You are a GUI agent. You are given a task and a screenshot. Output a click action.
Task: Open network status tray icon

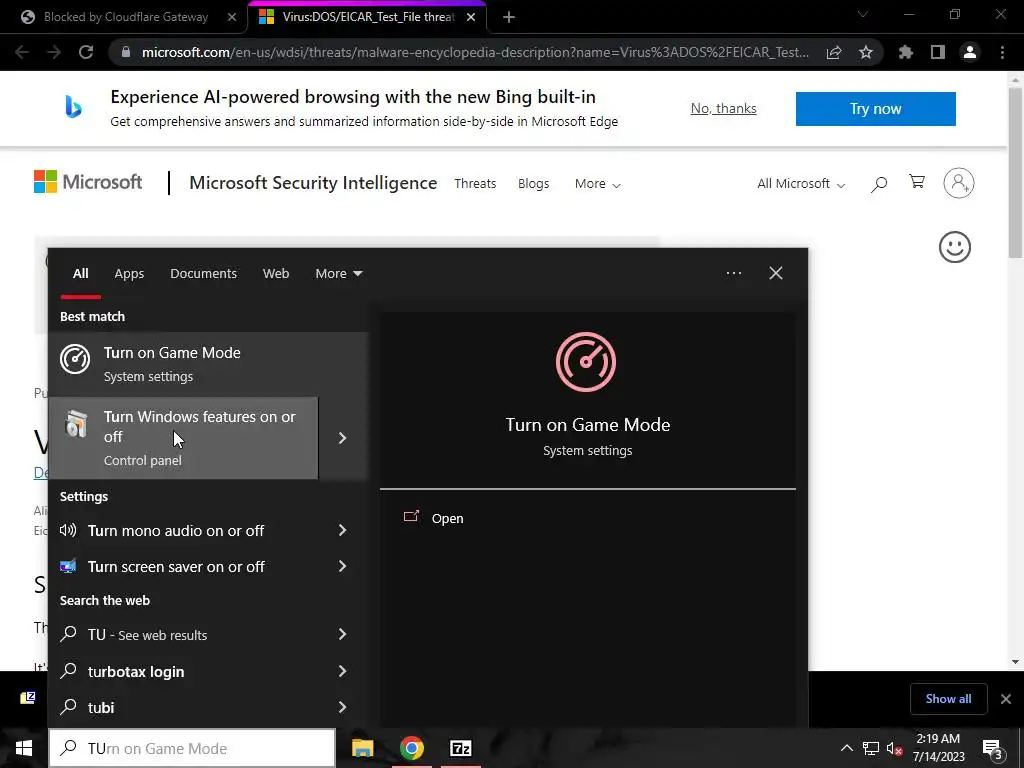click(871, 748)
